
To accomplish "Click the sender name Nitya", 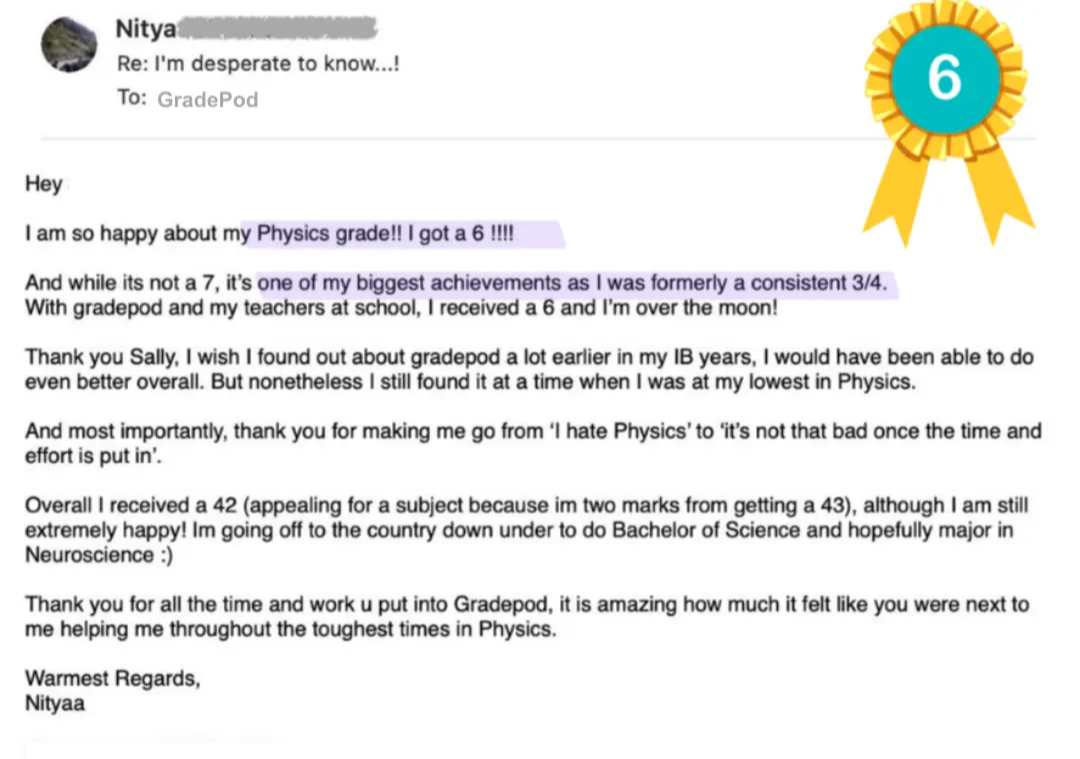I will click(x=146, y=28).
